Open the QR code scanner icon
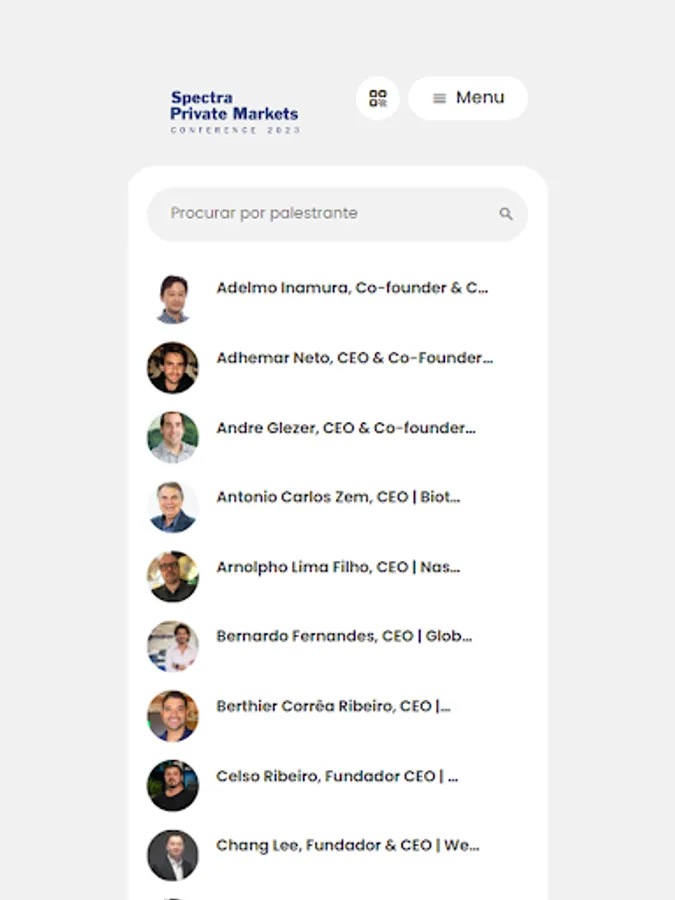The height and width of the screenshot is (900, 675). pos(378,98)
